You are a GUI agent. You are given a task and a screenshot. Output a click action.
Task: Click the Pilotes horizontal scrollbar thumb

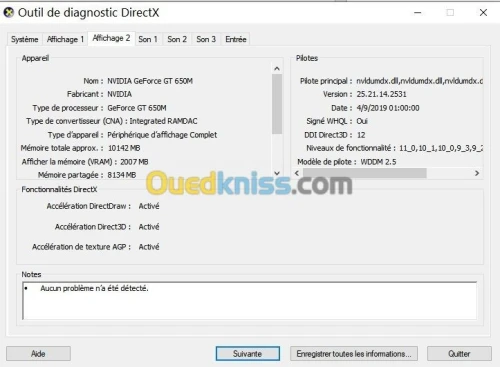click(364, 173)
